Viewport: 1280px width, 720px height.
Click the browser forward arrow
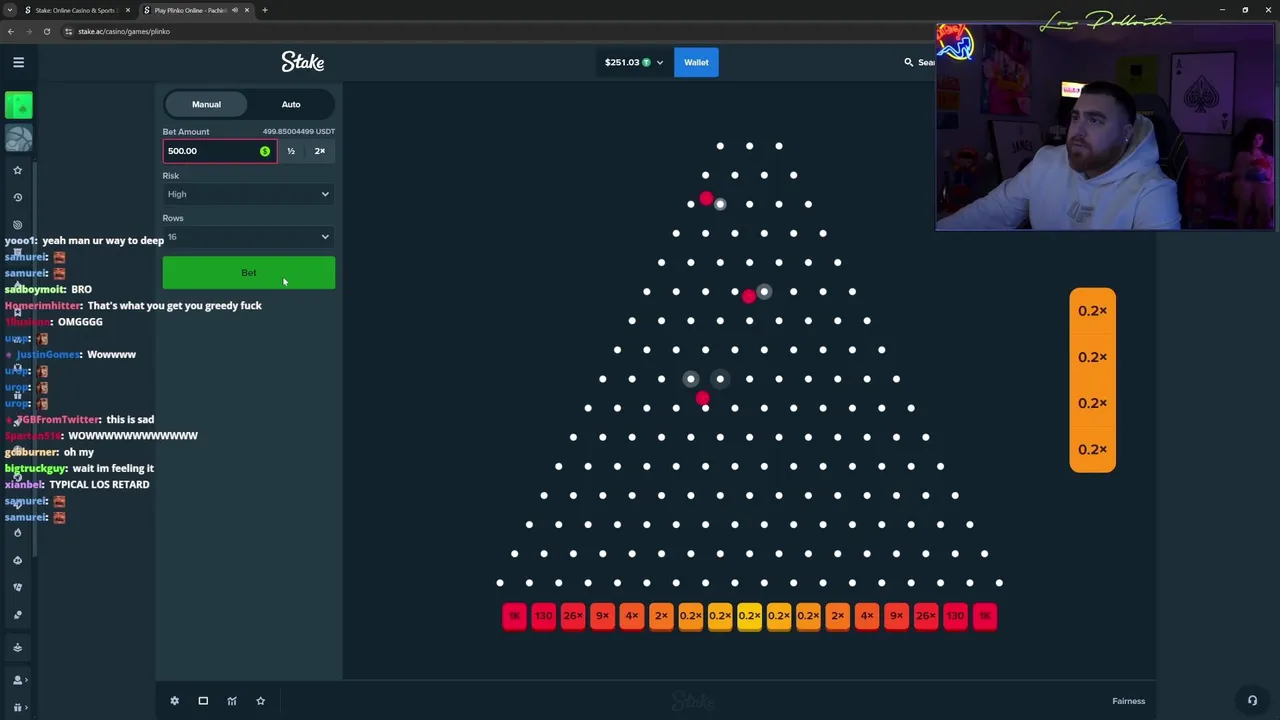coord(28,31)
